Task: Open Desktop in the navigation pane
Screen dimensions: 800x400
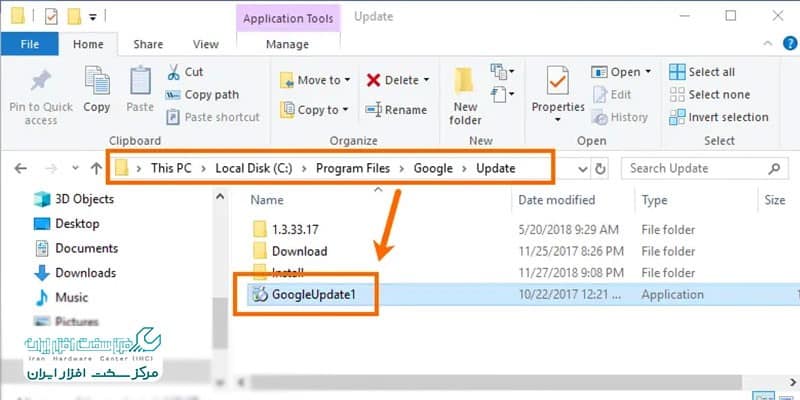Action: point(66,223)
